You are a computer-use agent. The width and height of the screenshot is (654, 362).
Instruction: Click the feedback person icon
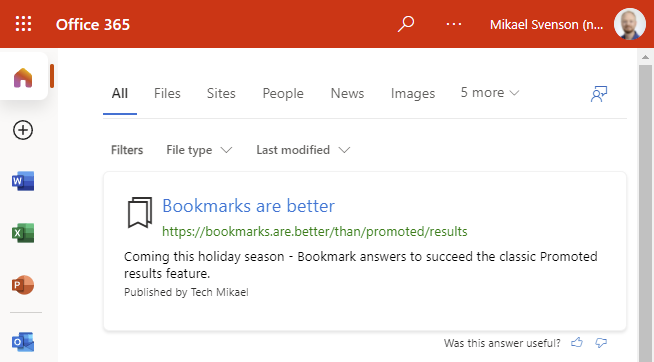[599, 94]
